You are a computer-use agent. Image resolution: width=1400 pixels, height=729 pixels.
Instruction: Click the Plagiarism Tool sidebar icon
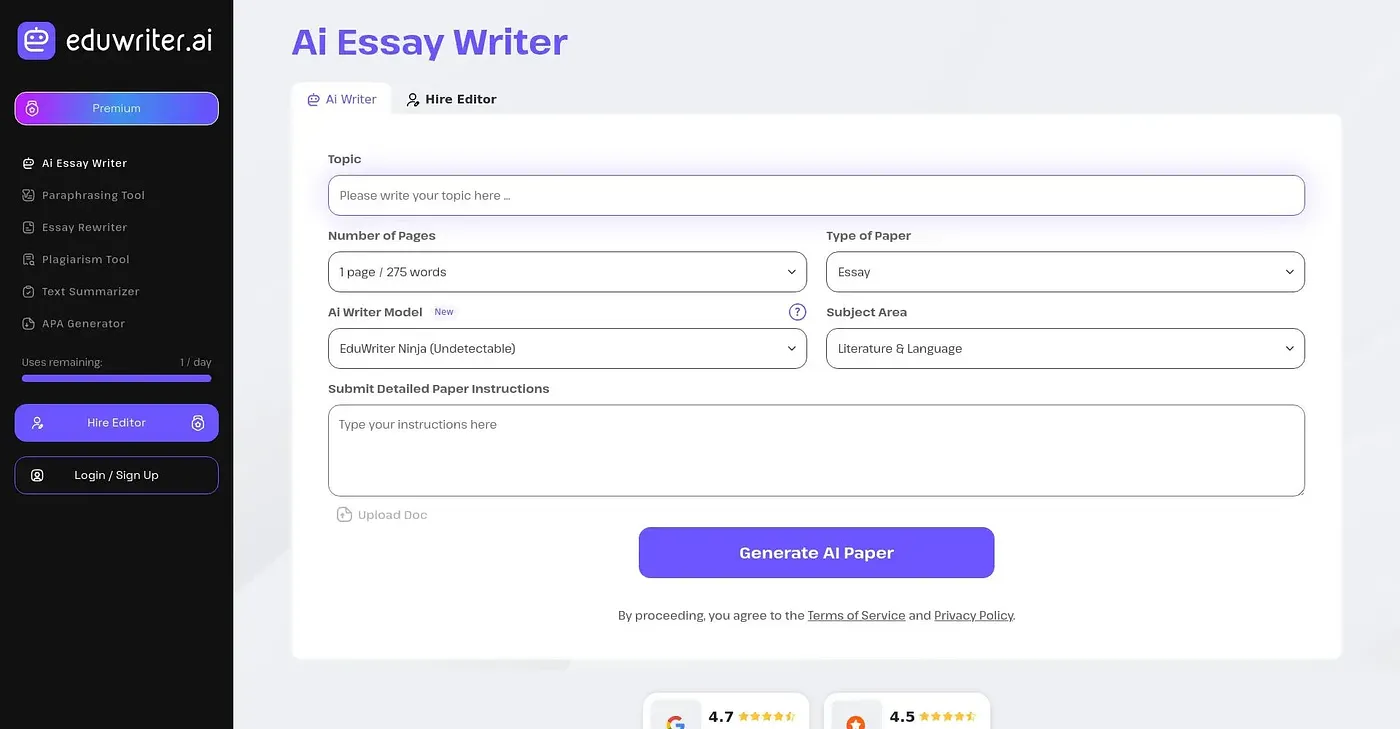click(29, 259)
